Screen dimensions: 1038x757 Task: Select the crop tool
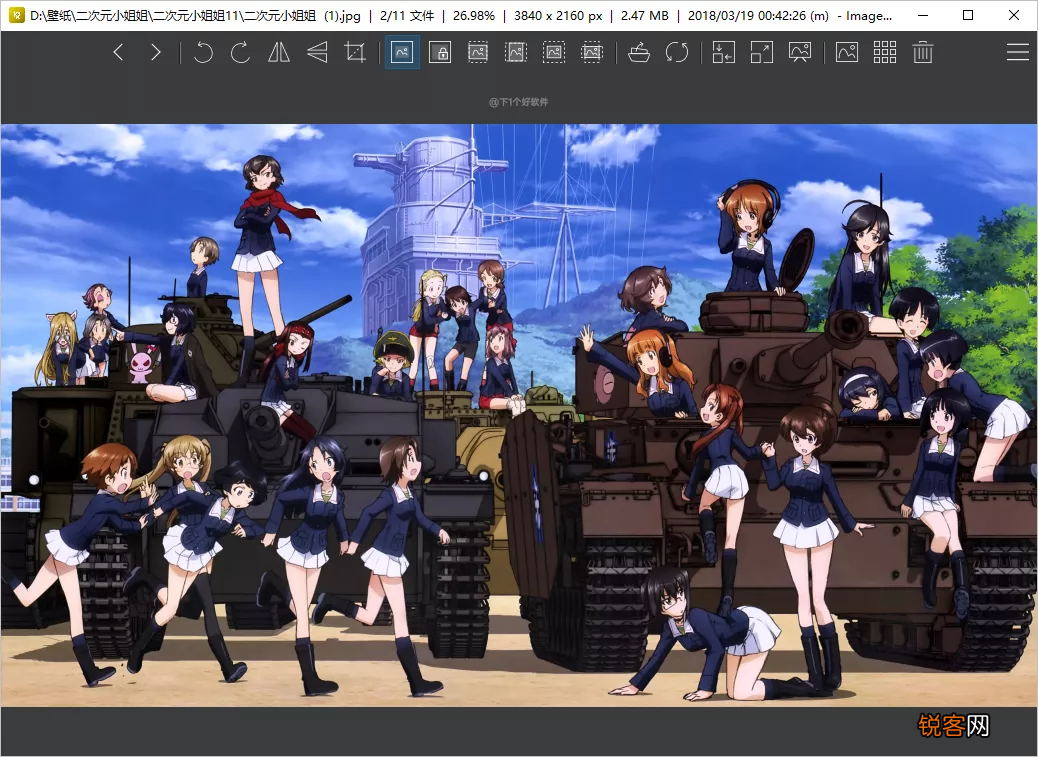pyautogui.click(x=355, y=52)
